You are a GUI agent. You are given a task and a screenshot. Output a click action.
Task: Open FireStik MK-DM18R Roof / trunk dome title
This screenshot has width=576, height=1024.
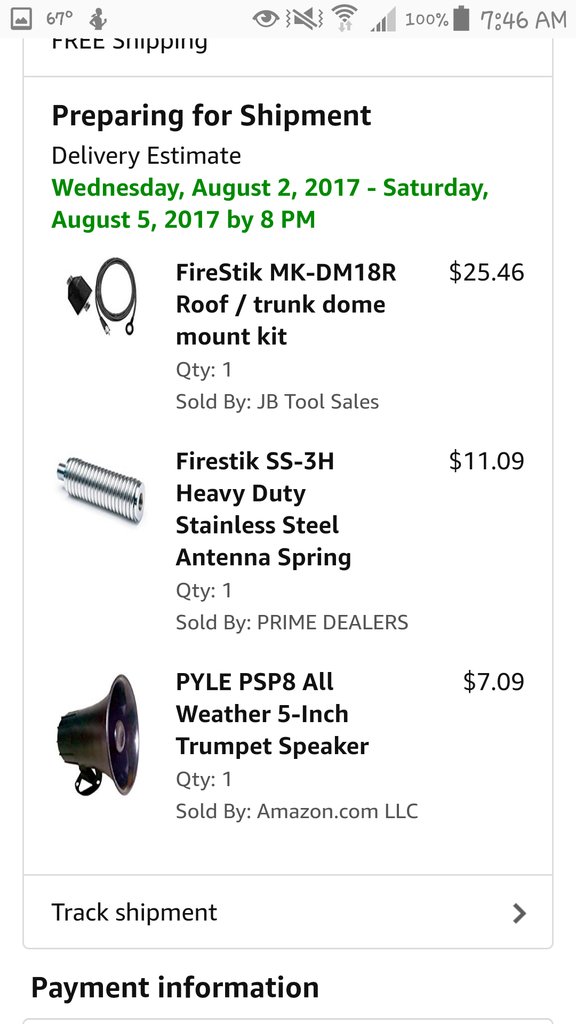pos(286,304)
